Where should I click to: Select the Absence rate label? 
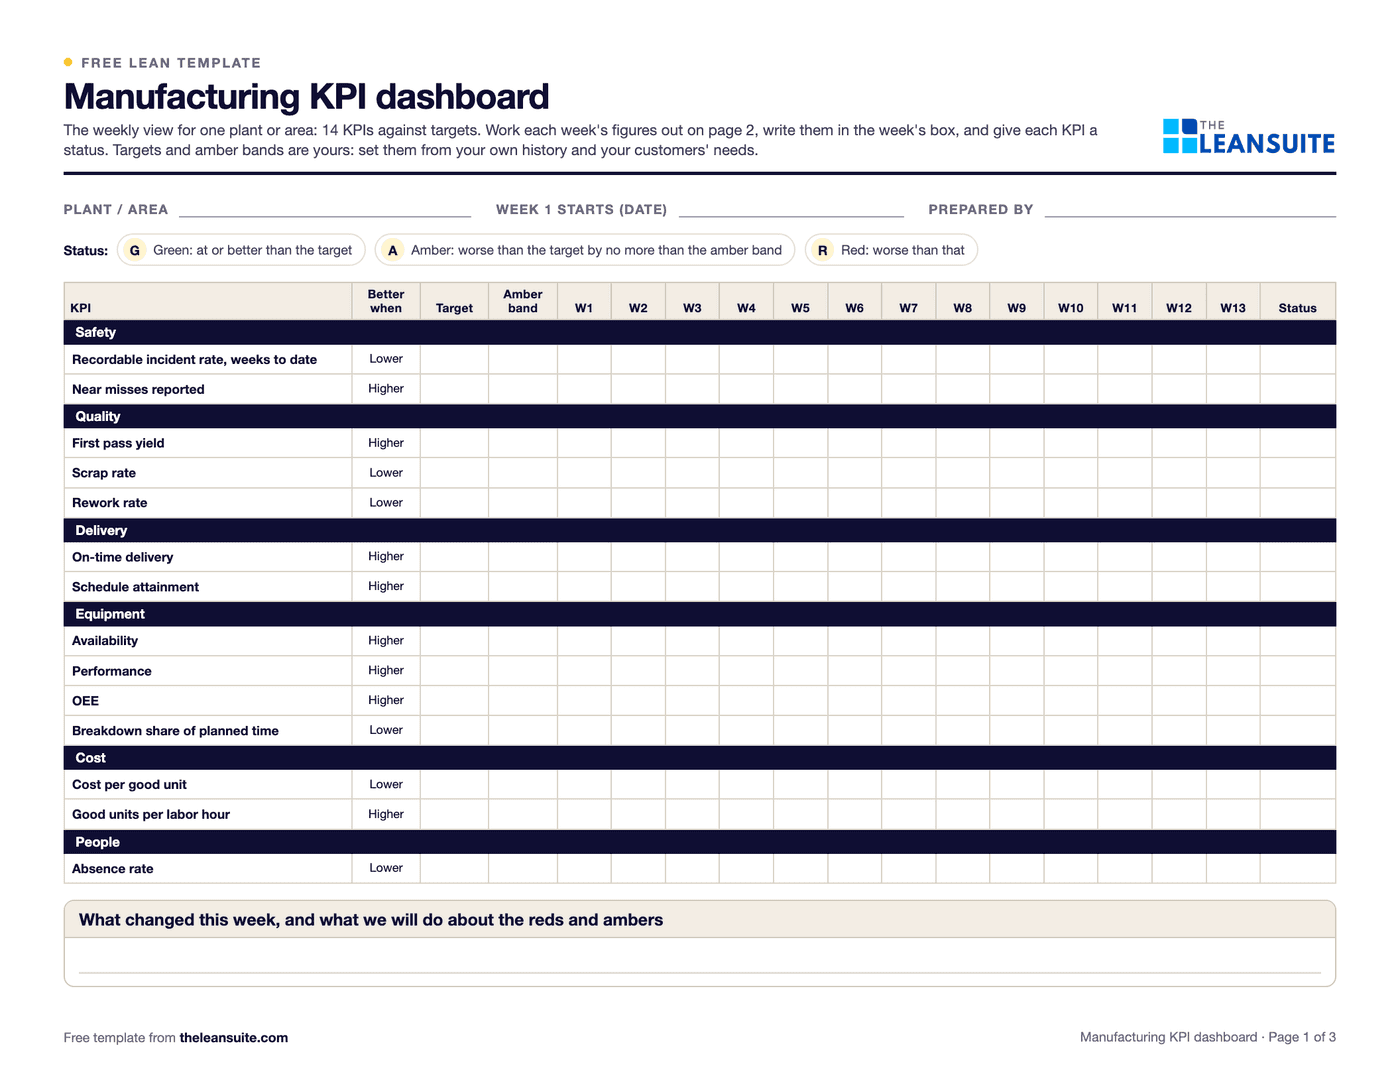tap(113, 869)
